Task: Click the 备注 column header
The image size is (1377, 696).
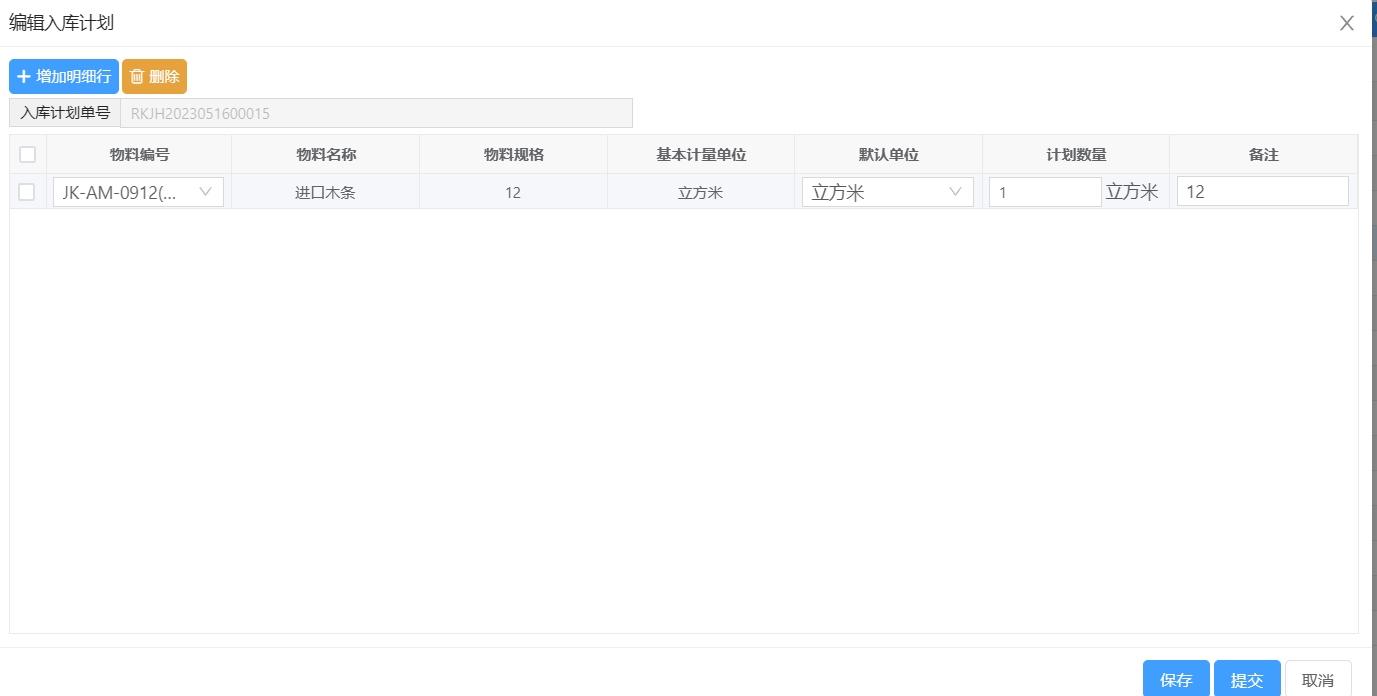Action: tap(1263, 154)
